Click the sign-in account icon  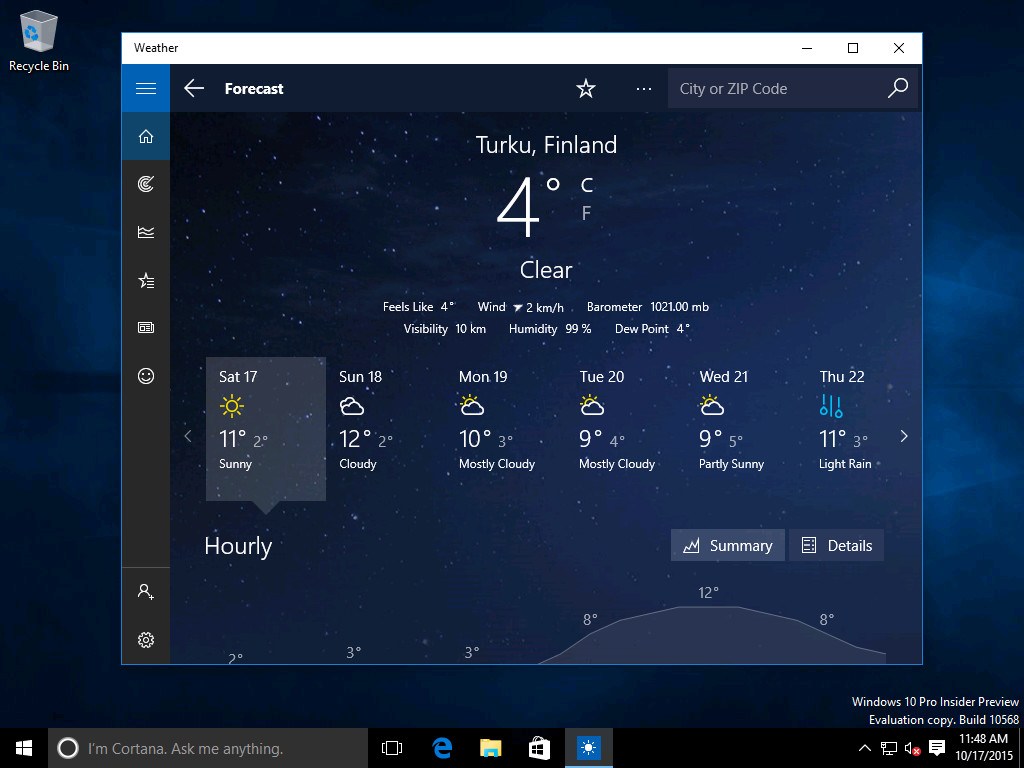pyautogui.click(x=146, y=592)
